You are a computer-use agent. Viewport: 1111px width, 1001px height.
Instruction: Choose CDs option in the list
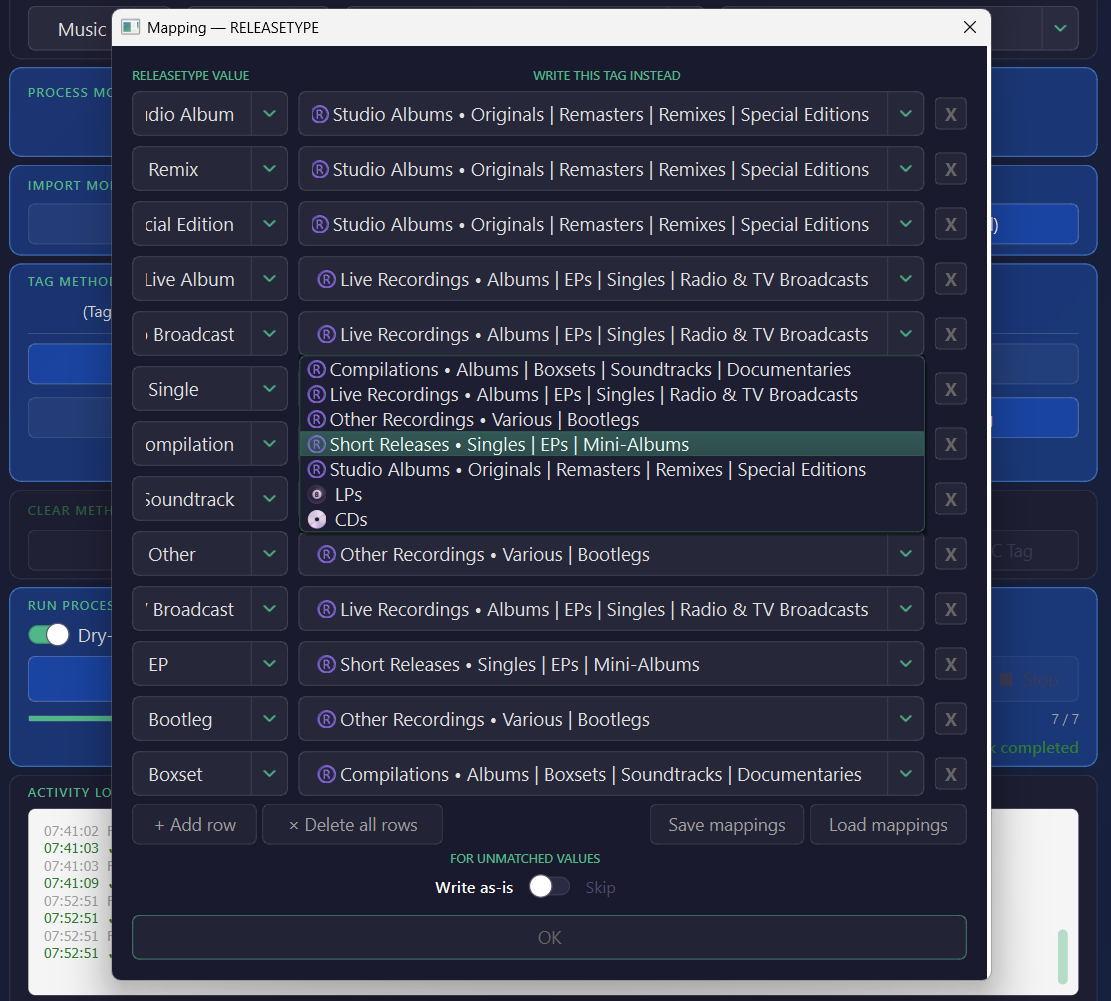click(612, 519)
